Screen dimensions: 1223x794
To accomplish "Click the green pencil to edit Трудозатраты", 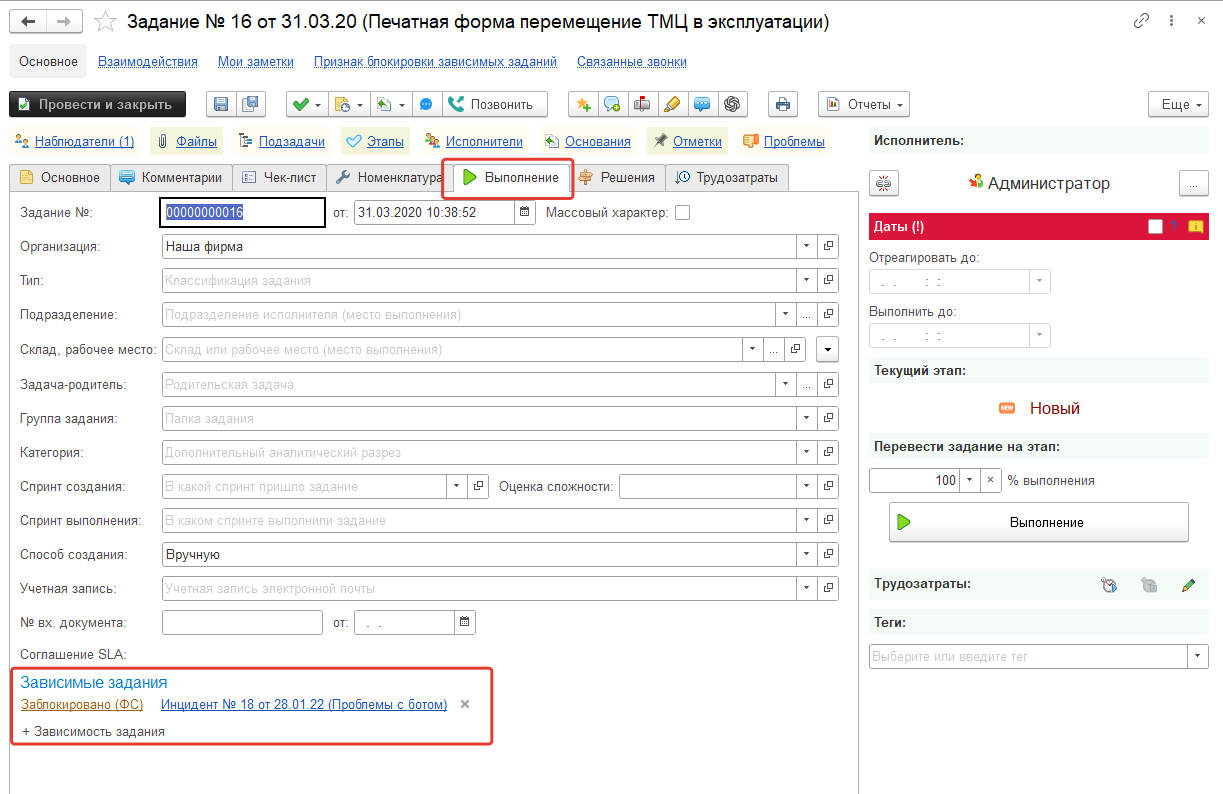I will pyautogui.click(x=1188, y=586).
